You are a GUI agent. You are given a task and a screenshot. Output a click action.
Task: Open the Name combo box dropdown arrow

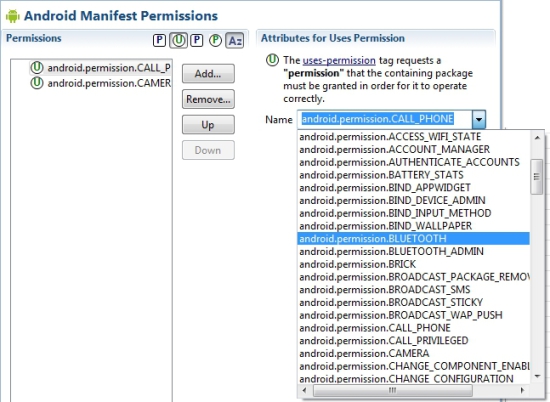[479, 119]
